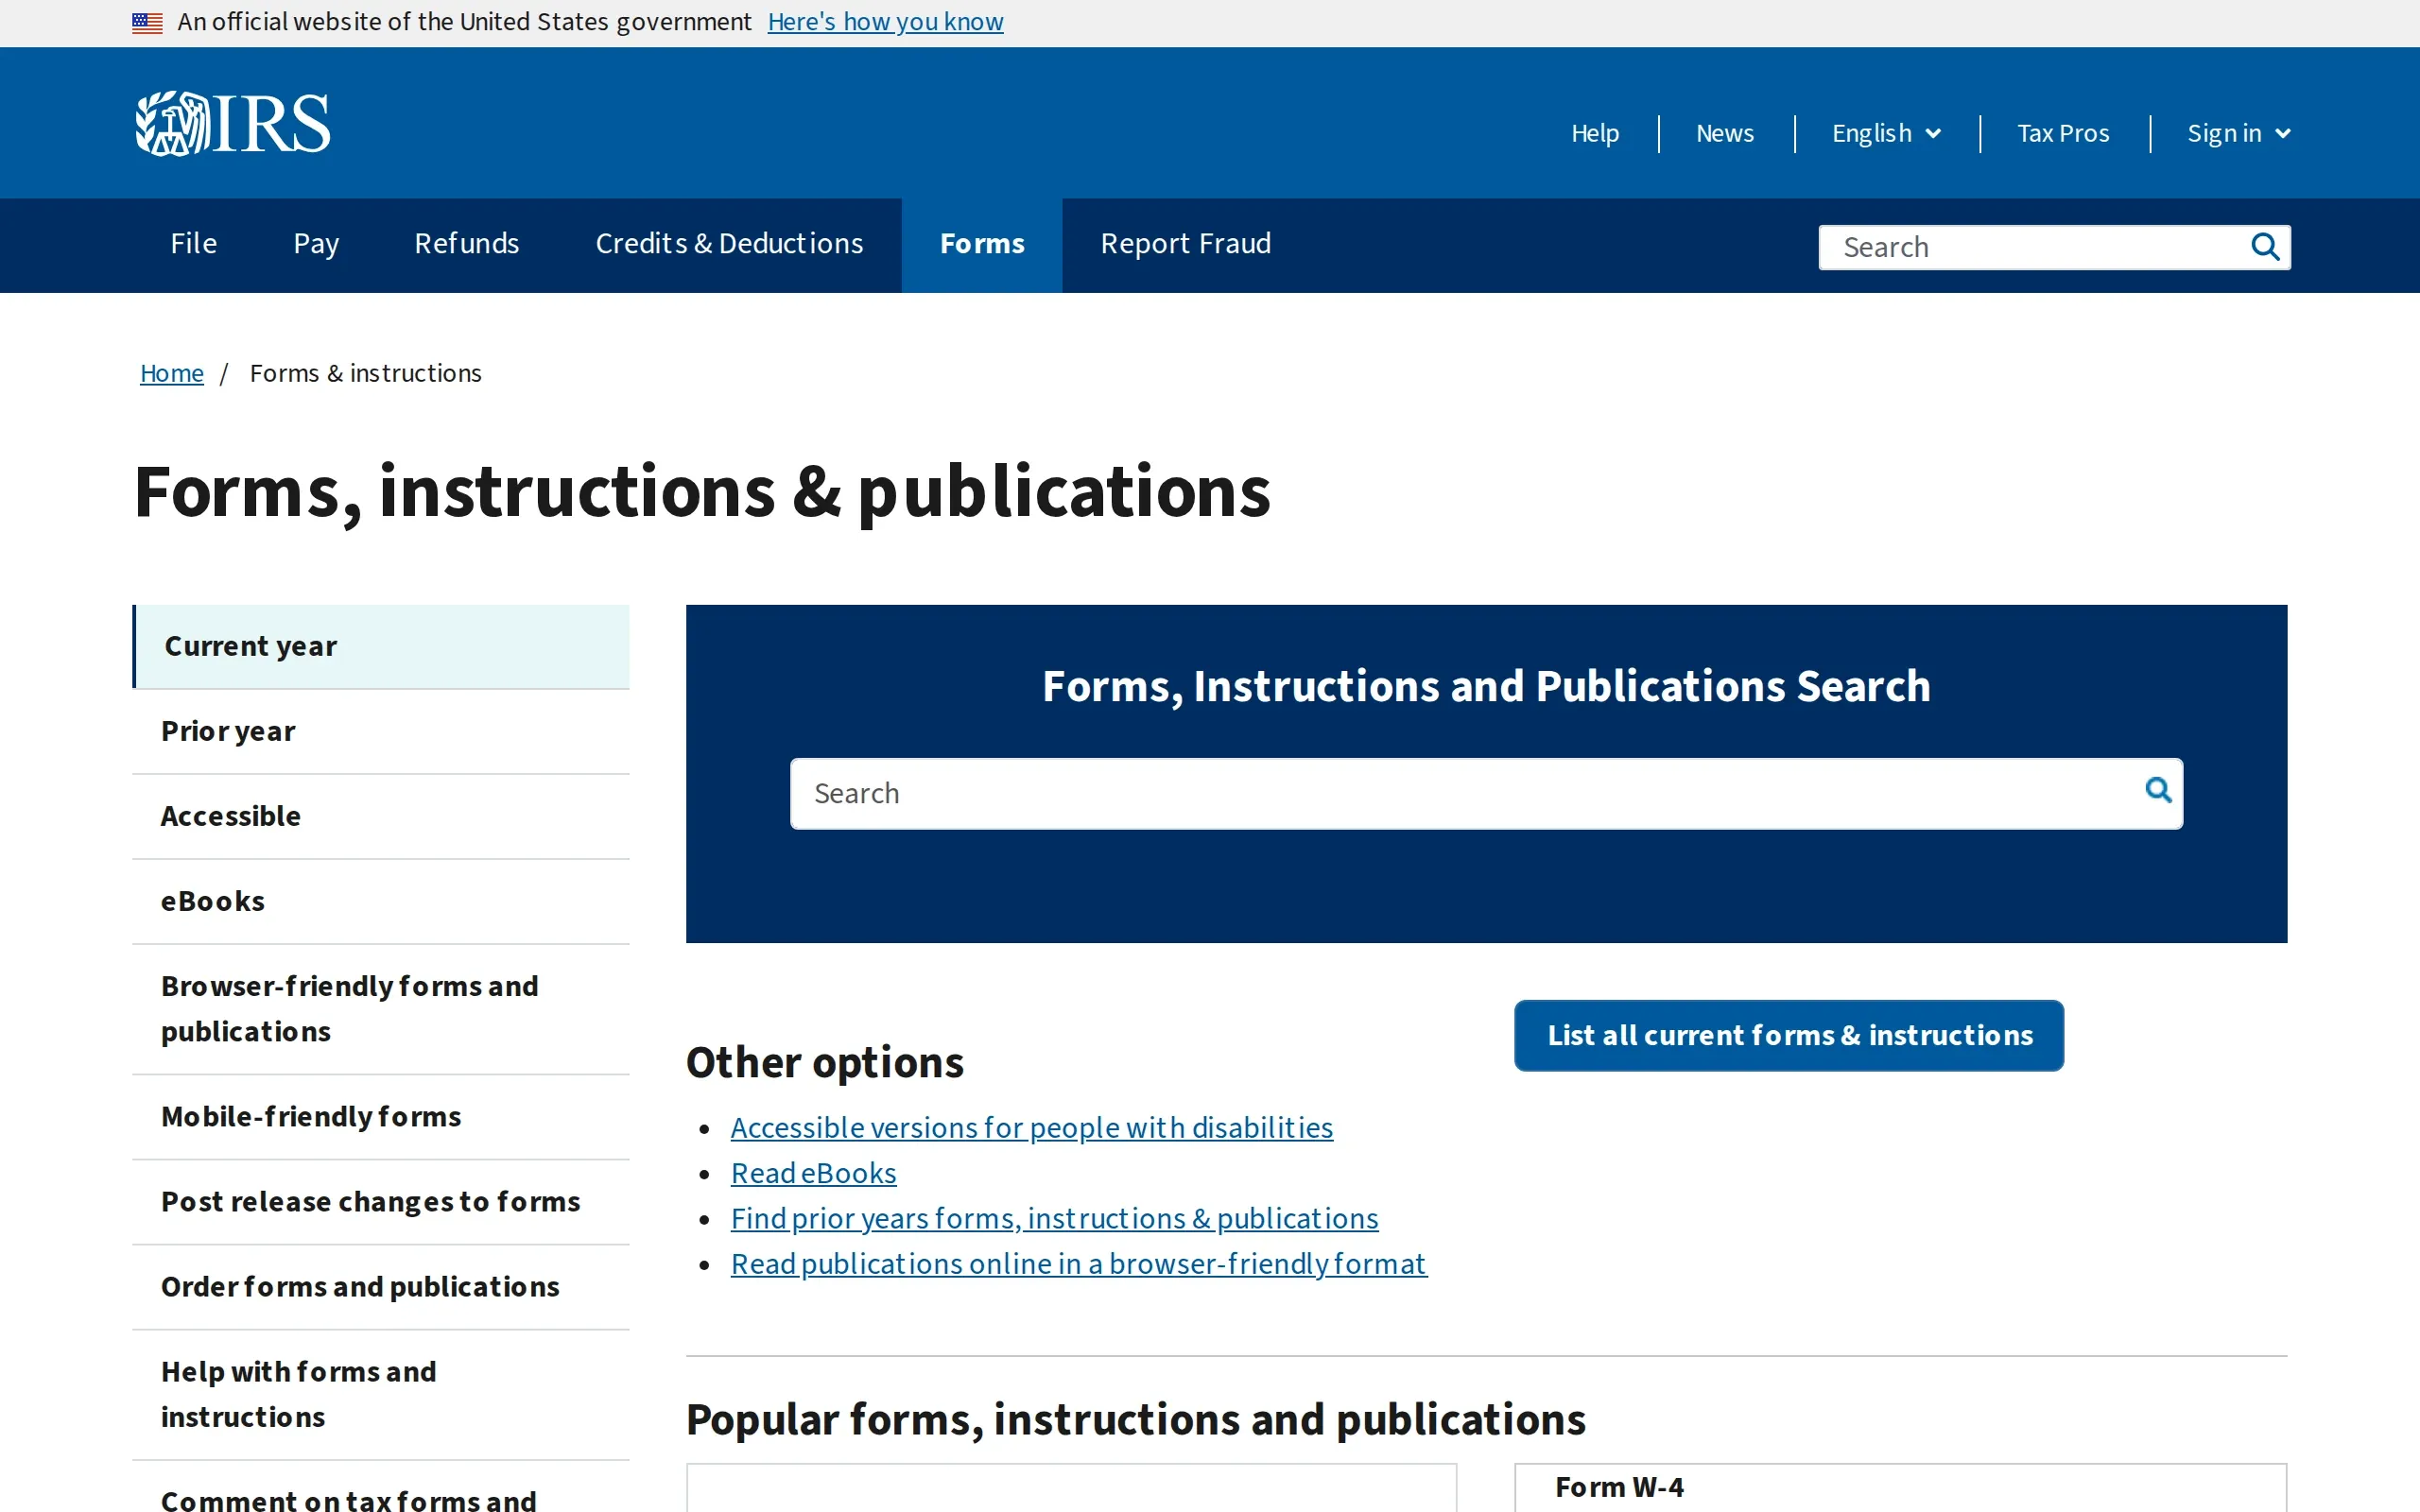Open eBooks sidebar item

[x=381, y=901]
